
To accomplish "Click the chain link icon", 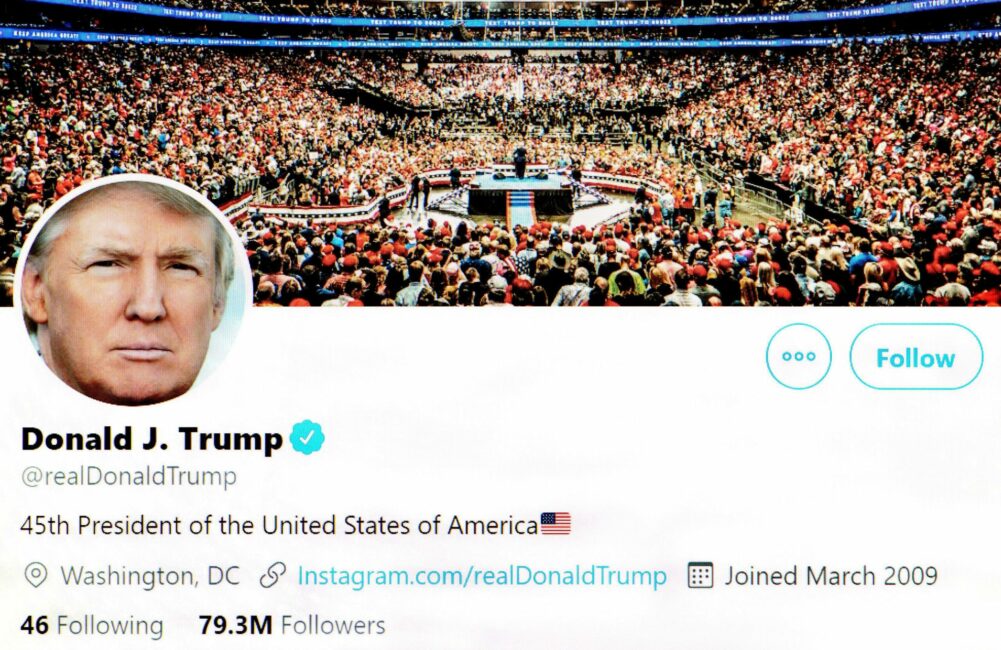I will click(x=273, y=575).
